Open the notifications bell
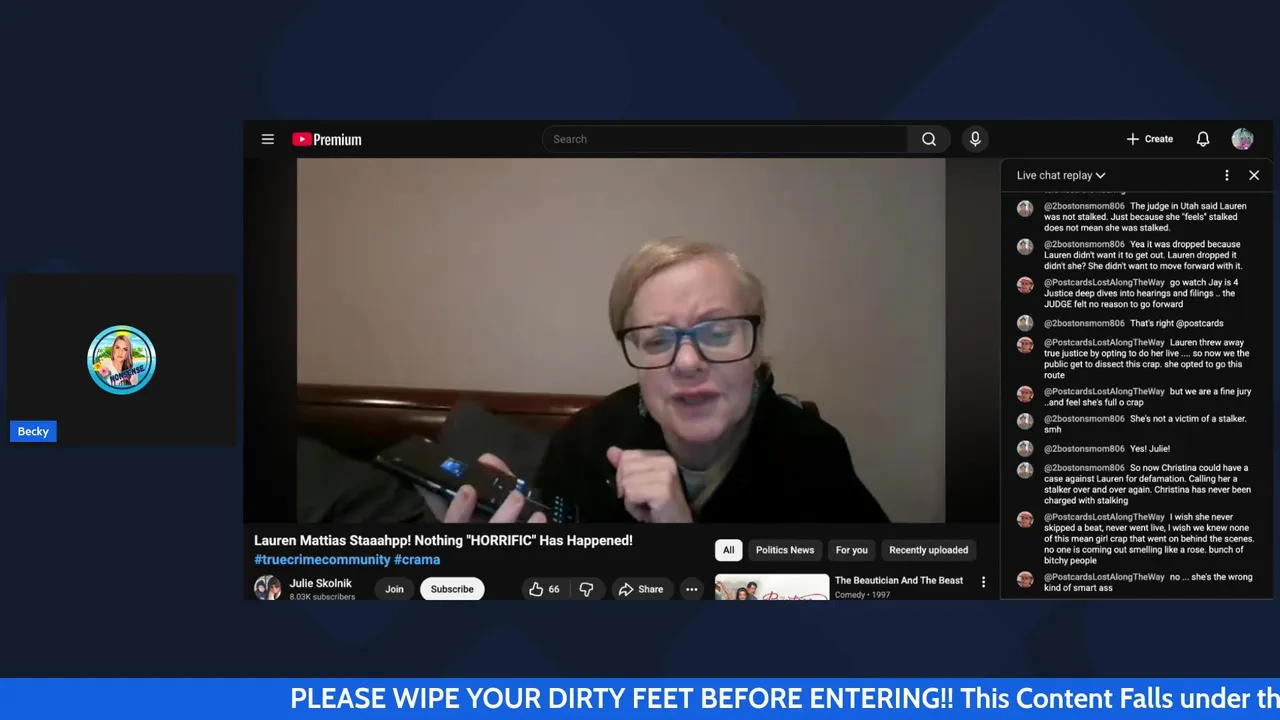Image resolution: width=1280 pixels, height=720 pixels. pos(1203,139)
